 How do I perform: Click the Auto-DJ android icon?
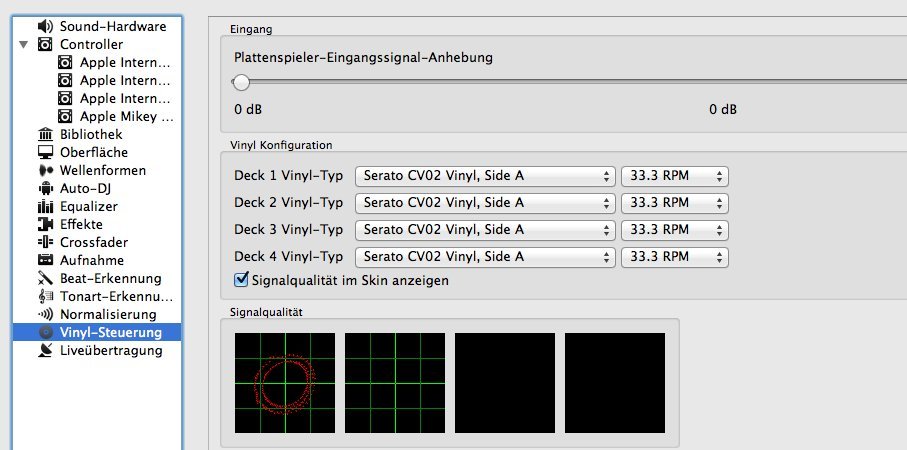[45, 188]
